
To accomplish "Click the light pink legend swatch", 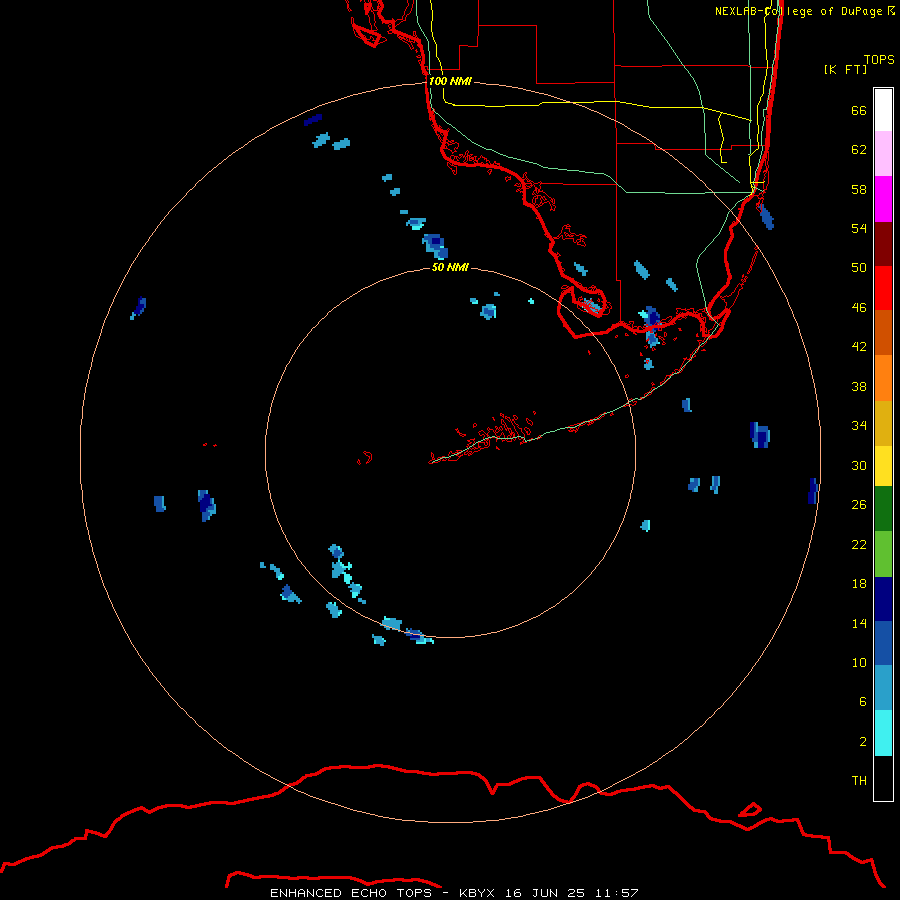I will coord(883,153).
